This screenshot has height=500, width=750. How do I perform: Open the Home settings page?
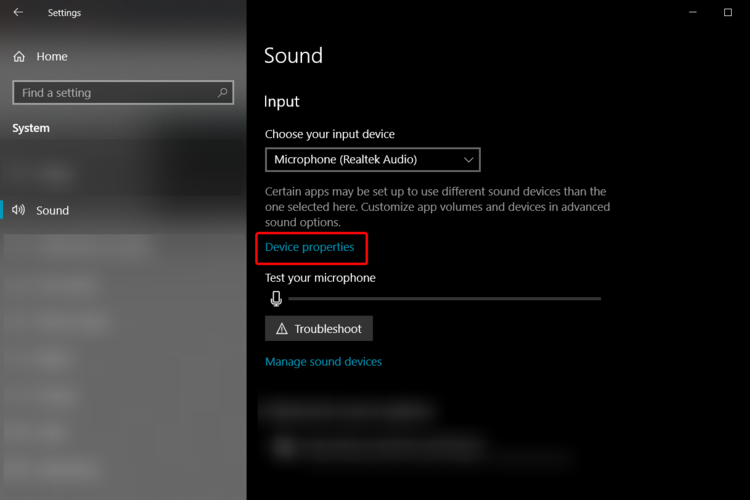[52, 57]
